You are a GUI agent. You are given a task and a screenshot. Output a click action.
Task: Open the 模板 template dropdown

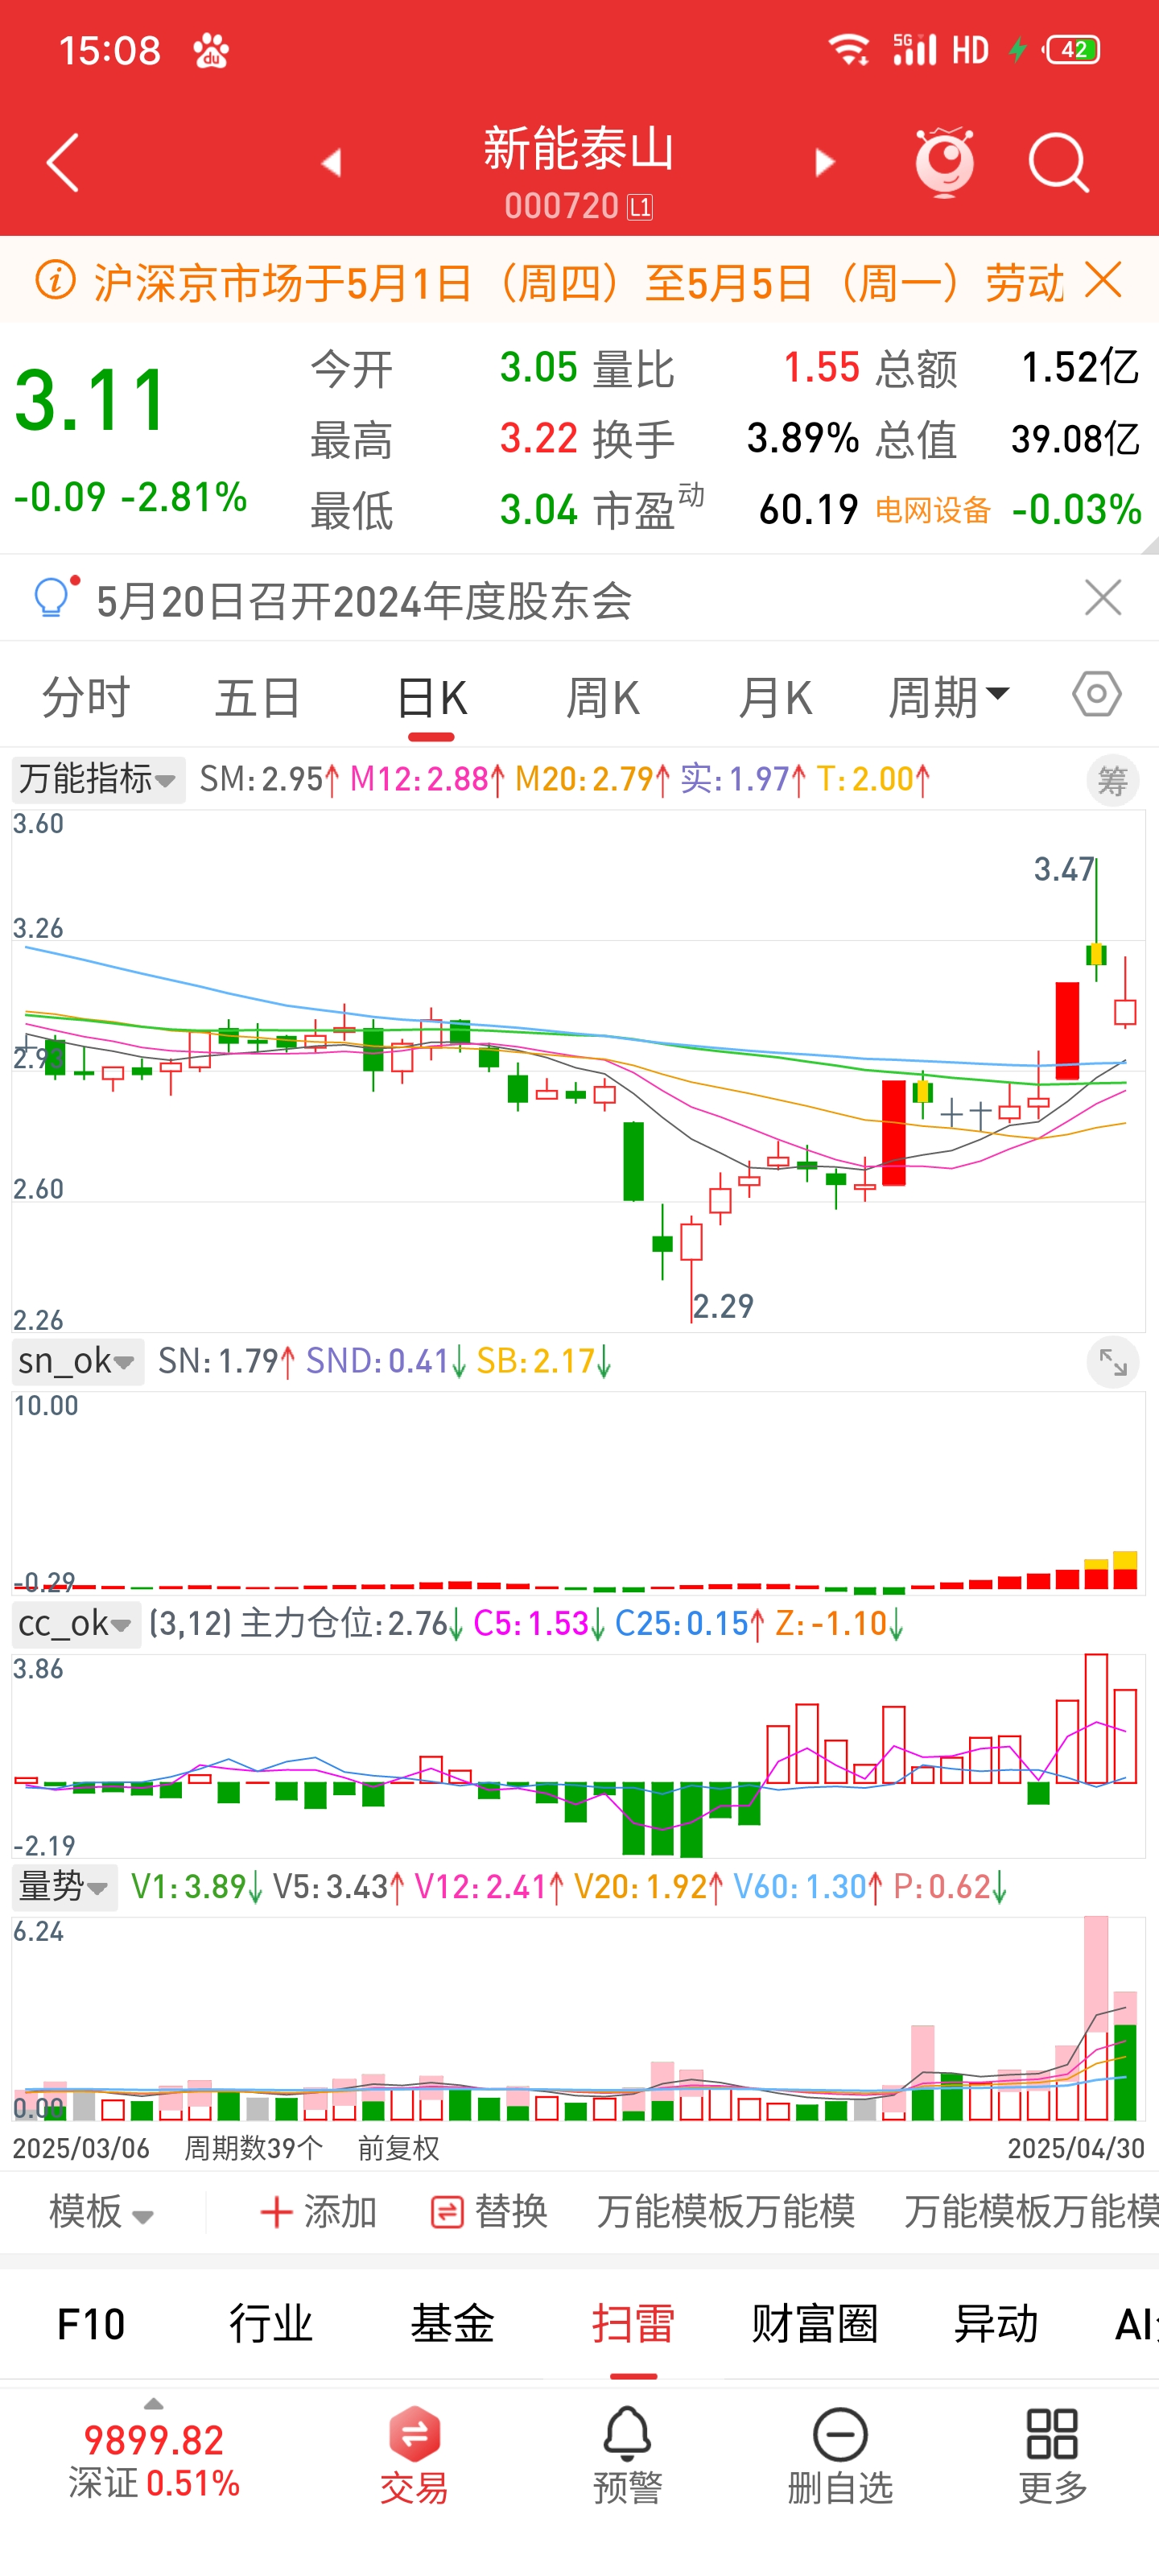click(x=101, y=2212)
